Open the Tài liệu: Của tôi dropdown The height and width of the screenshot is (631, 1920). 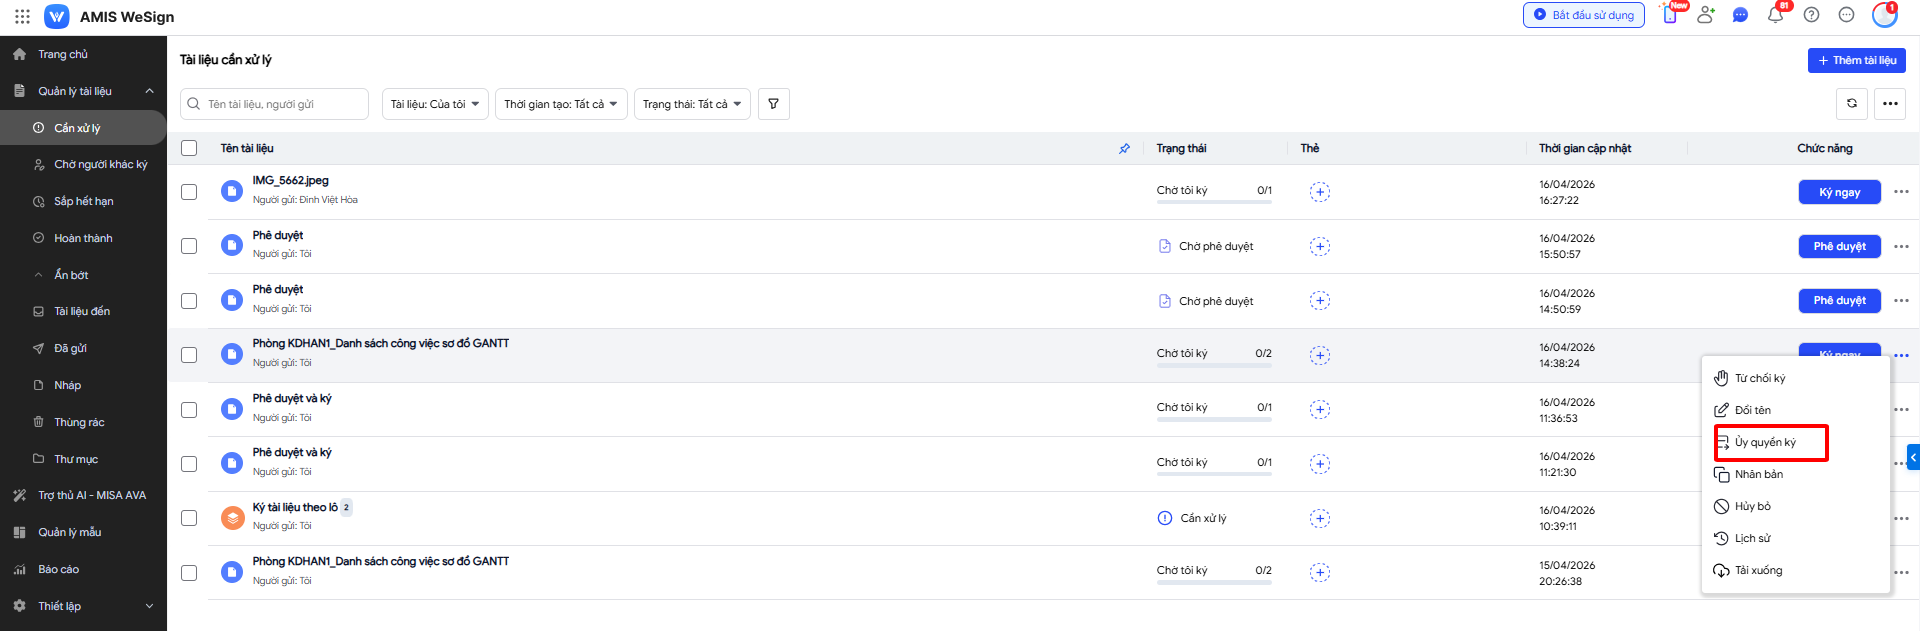435,104
